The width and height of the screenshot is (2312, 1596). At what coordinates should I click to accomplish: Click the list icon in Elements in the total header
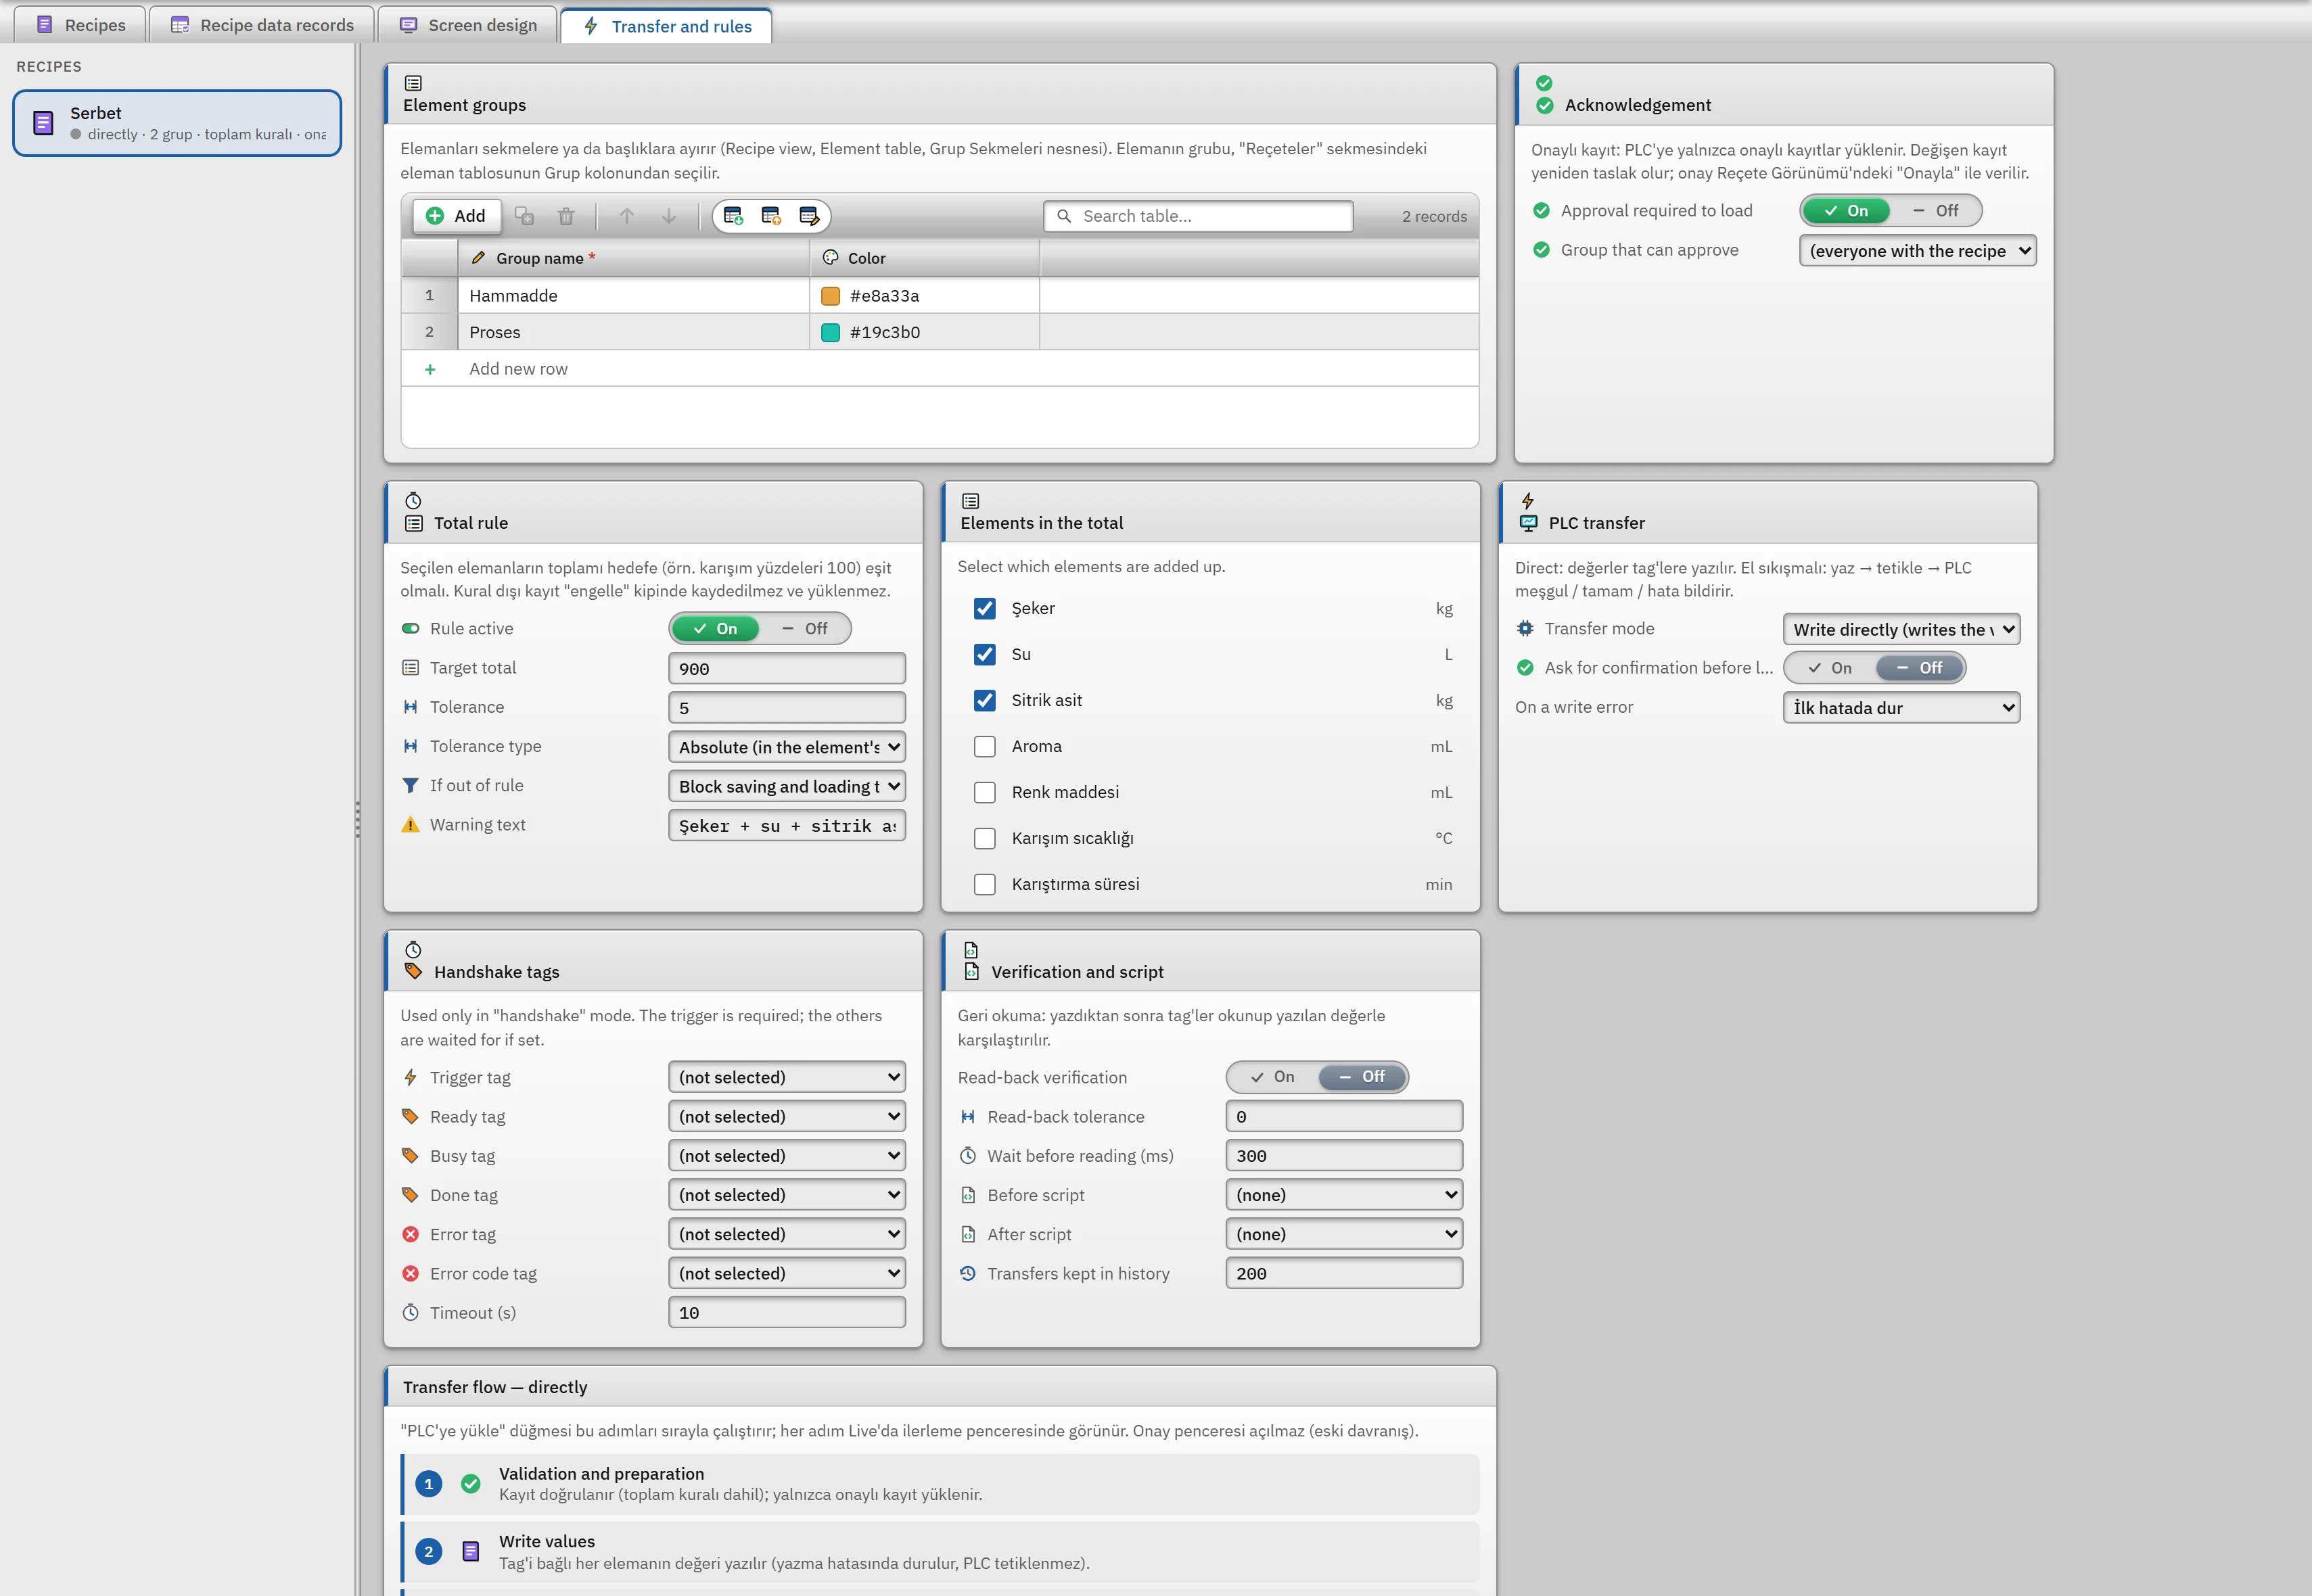[x=970, y=501]
